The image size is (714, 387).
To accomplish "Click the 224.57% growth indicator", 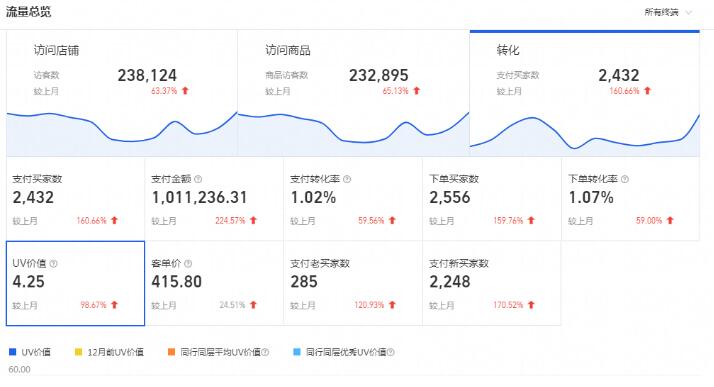I will tap(236, 221).
